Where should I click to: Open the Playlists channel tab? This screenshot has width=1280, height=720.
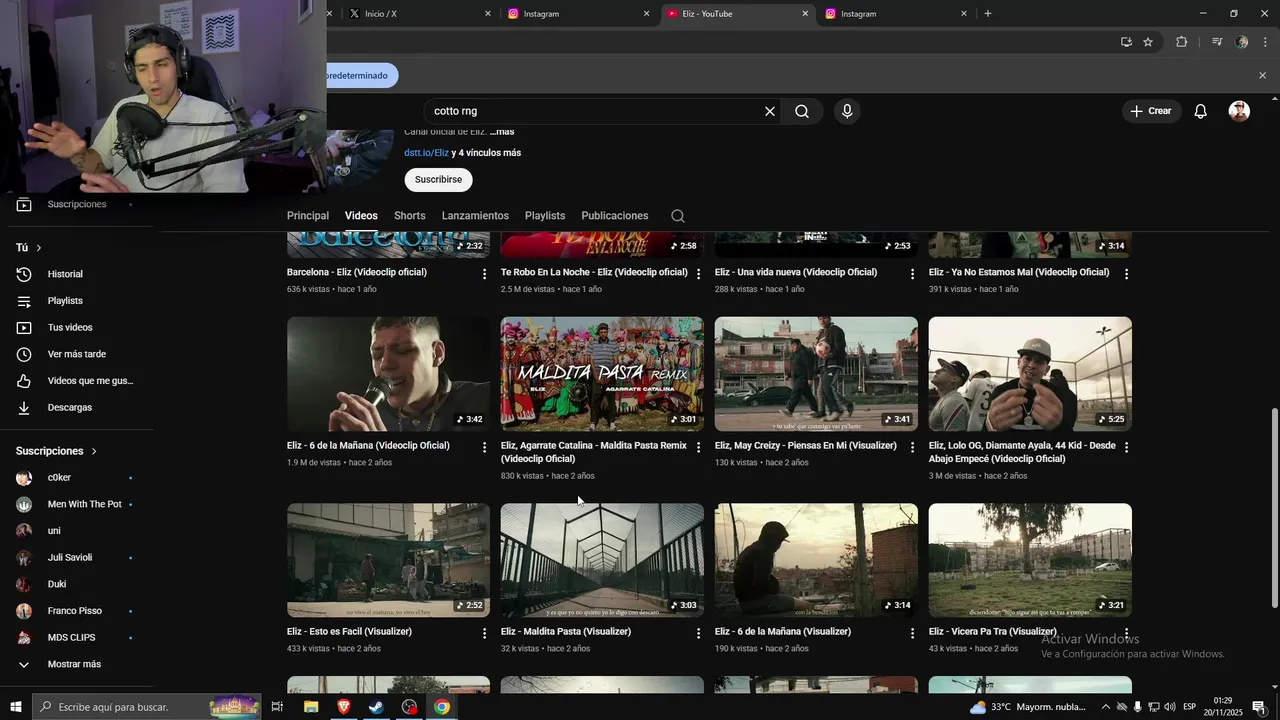tap(545, 216)
